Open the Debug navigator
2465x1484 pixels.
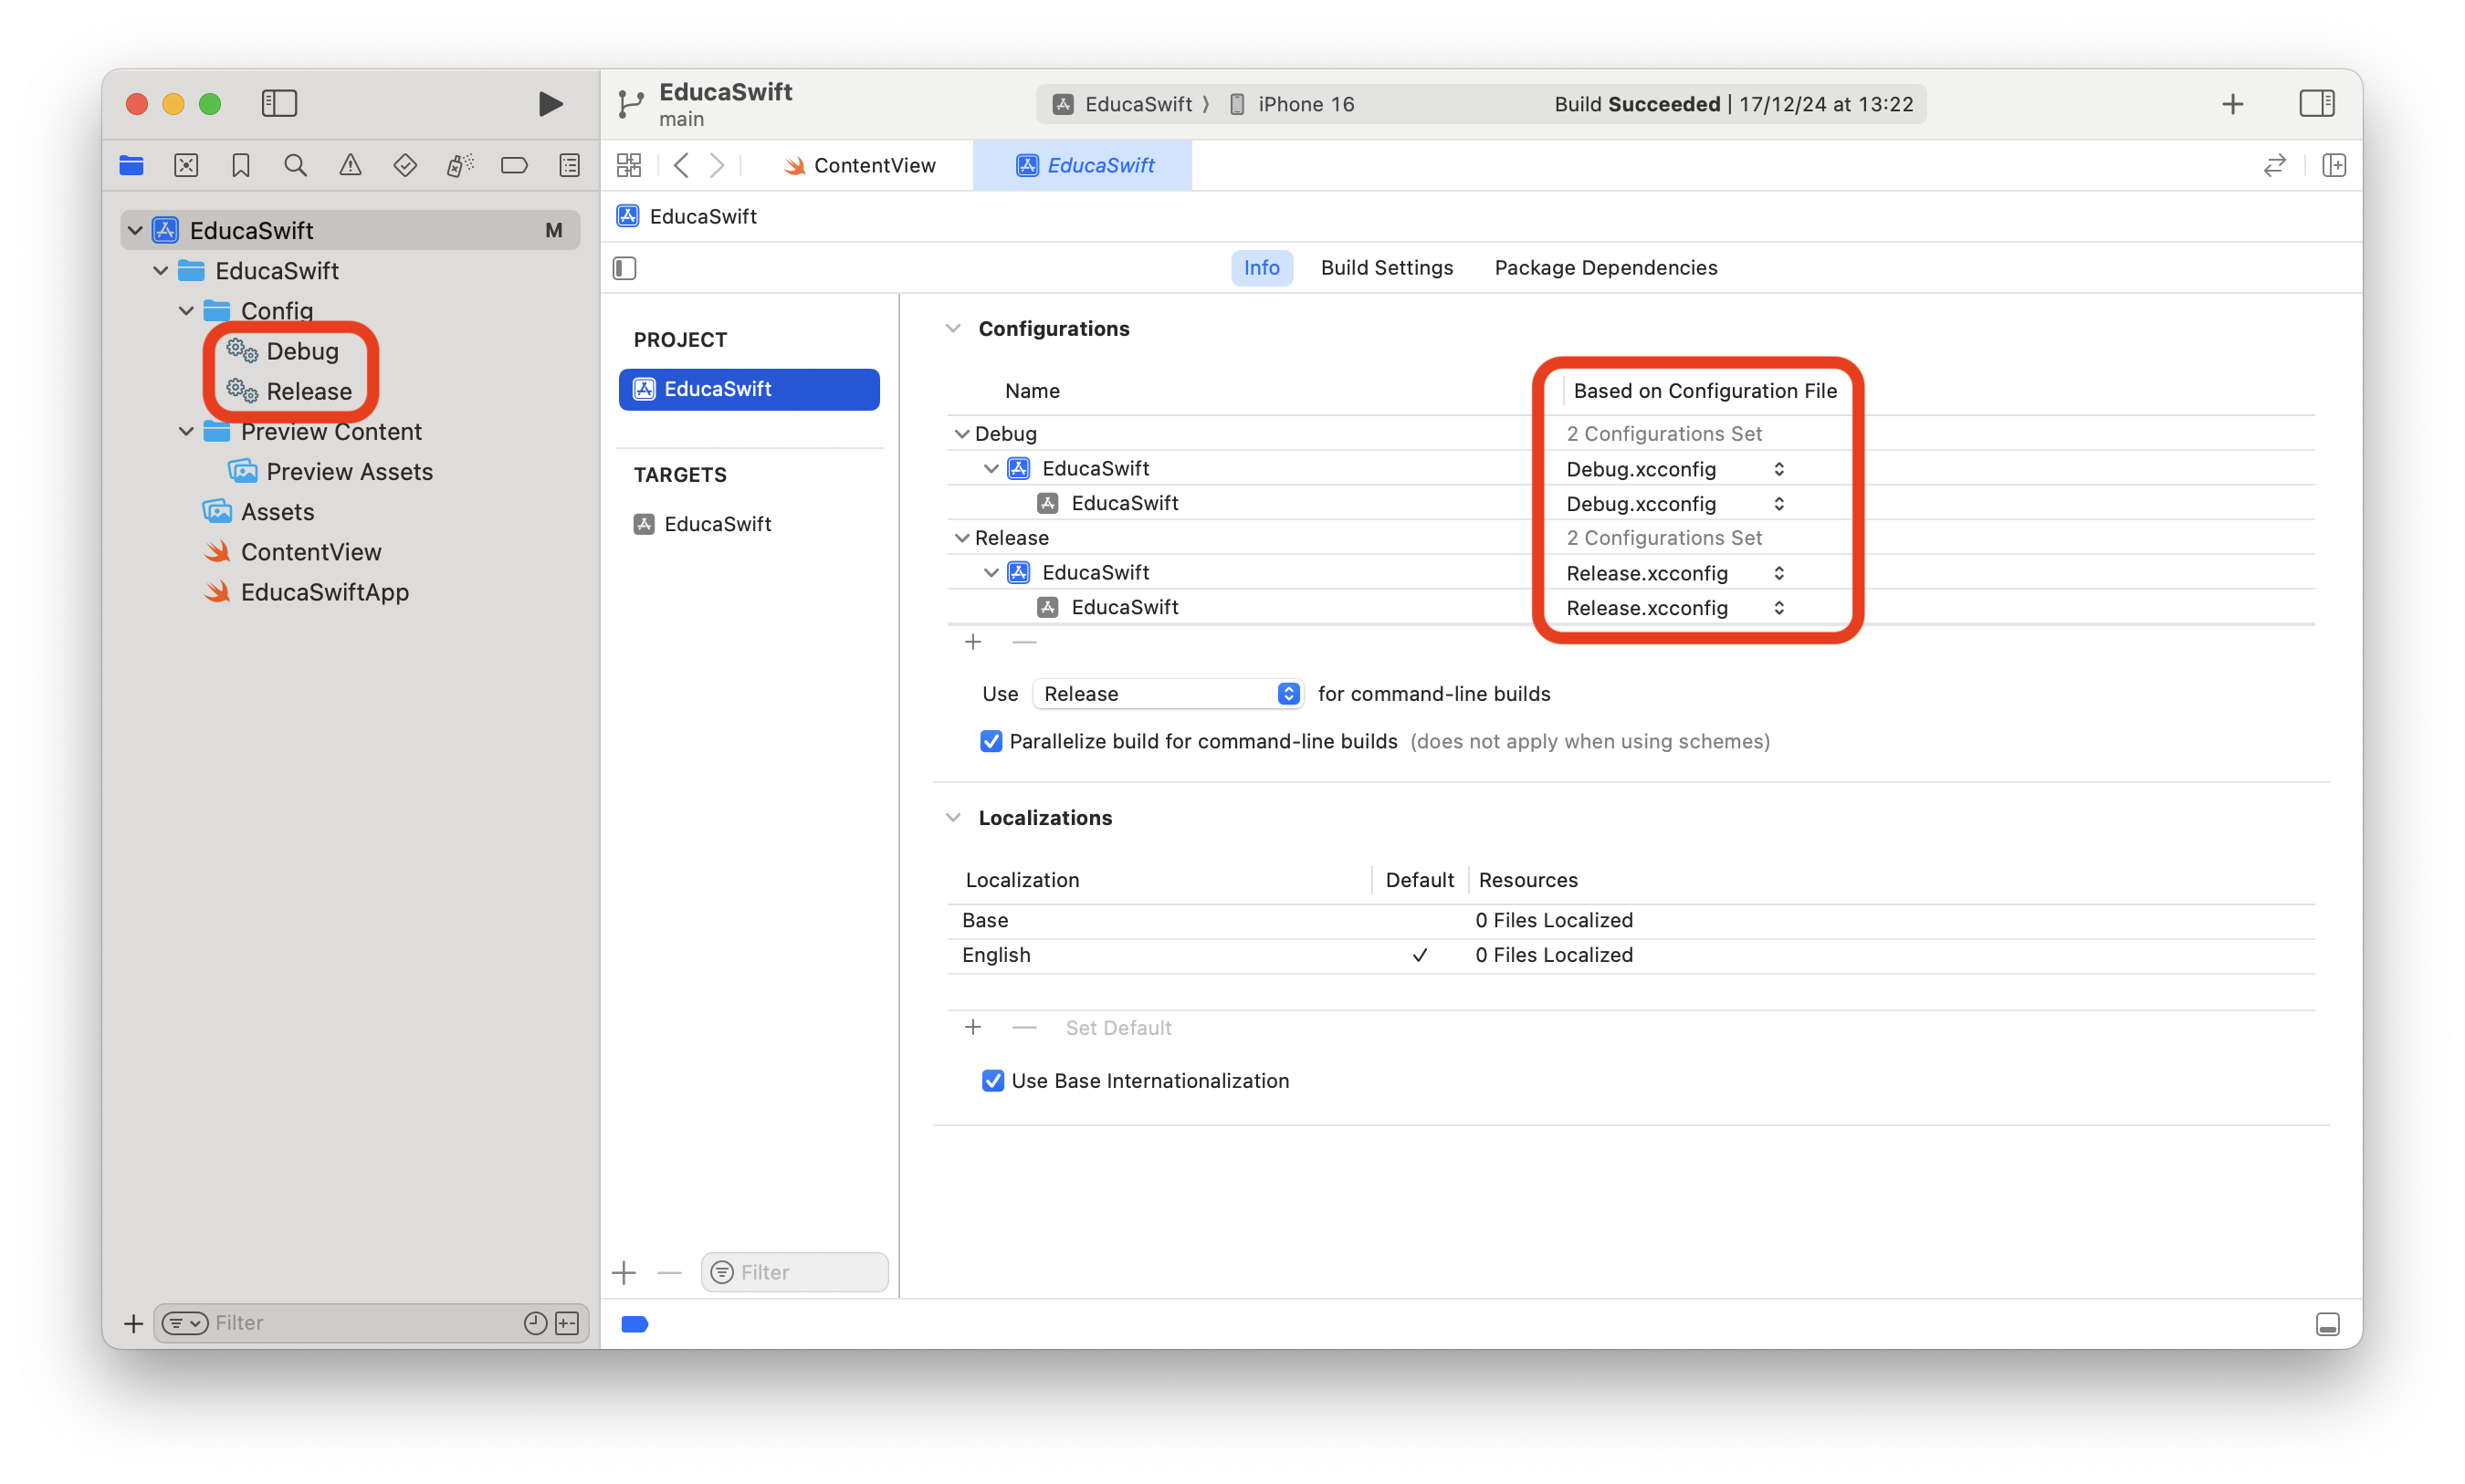460,165
